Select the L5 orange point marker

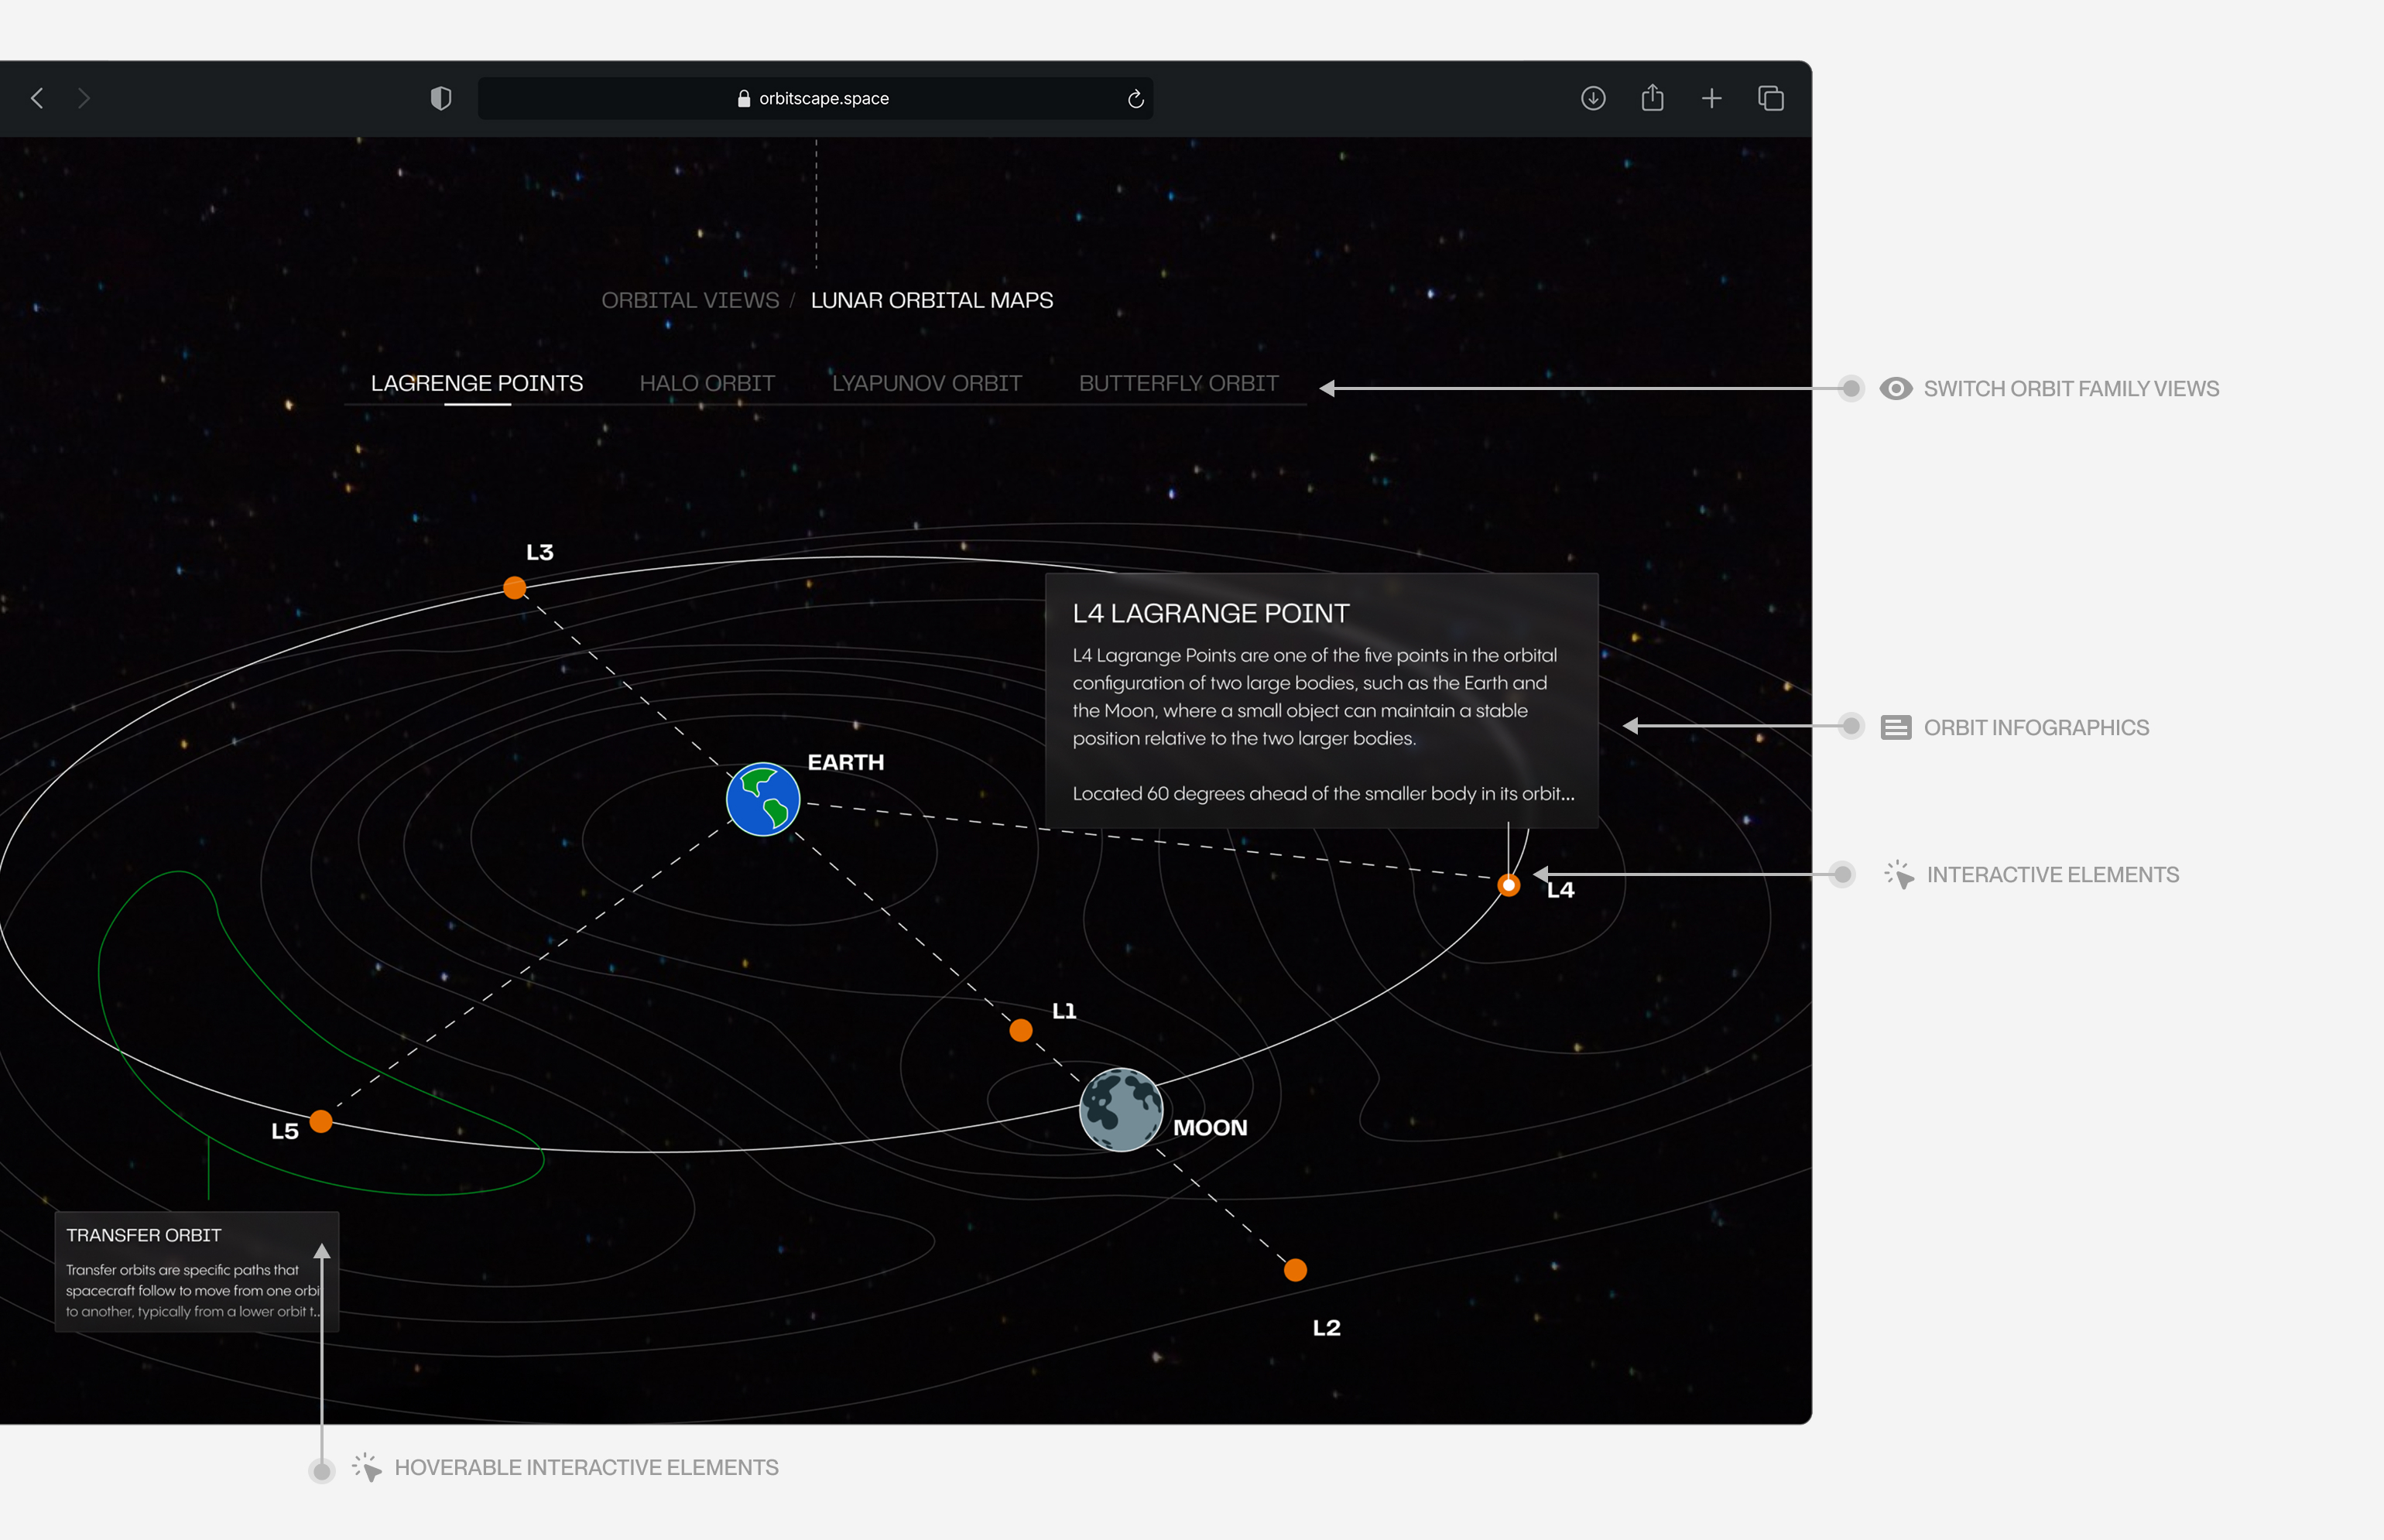pos(321,1121)
